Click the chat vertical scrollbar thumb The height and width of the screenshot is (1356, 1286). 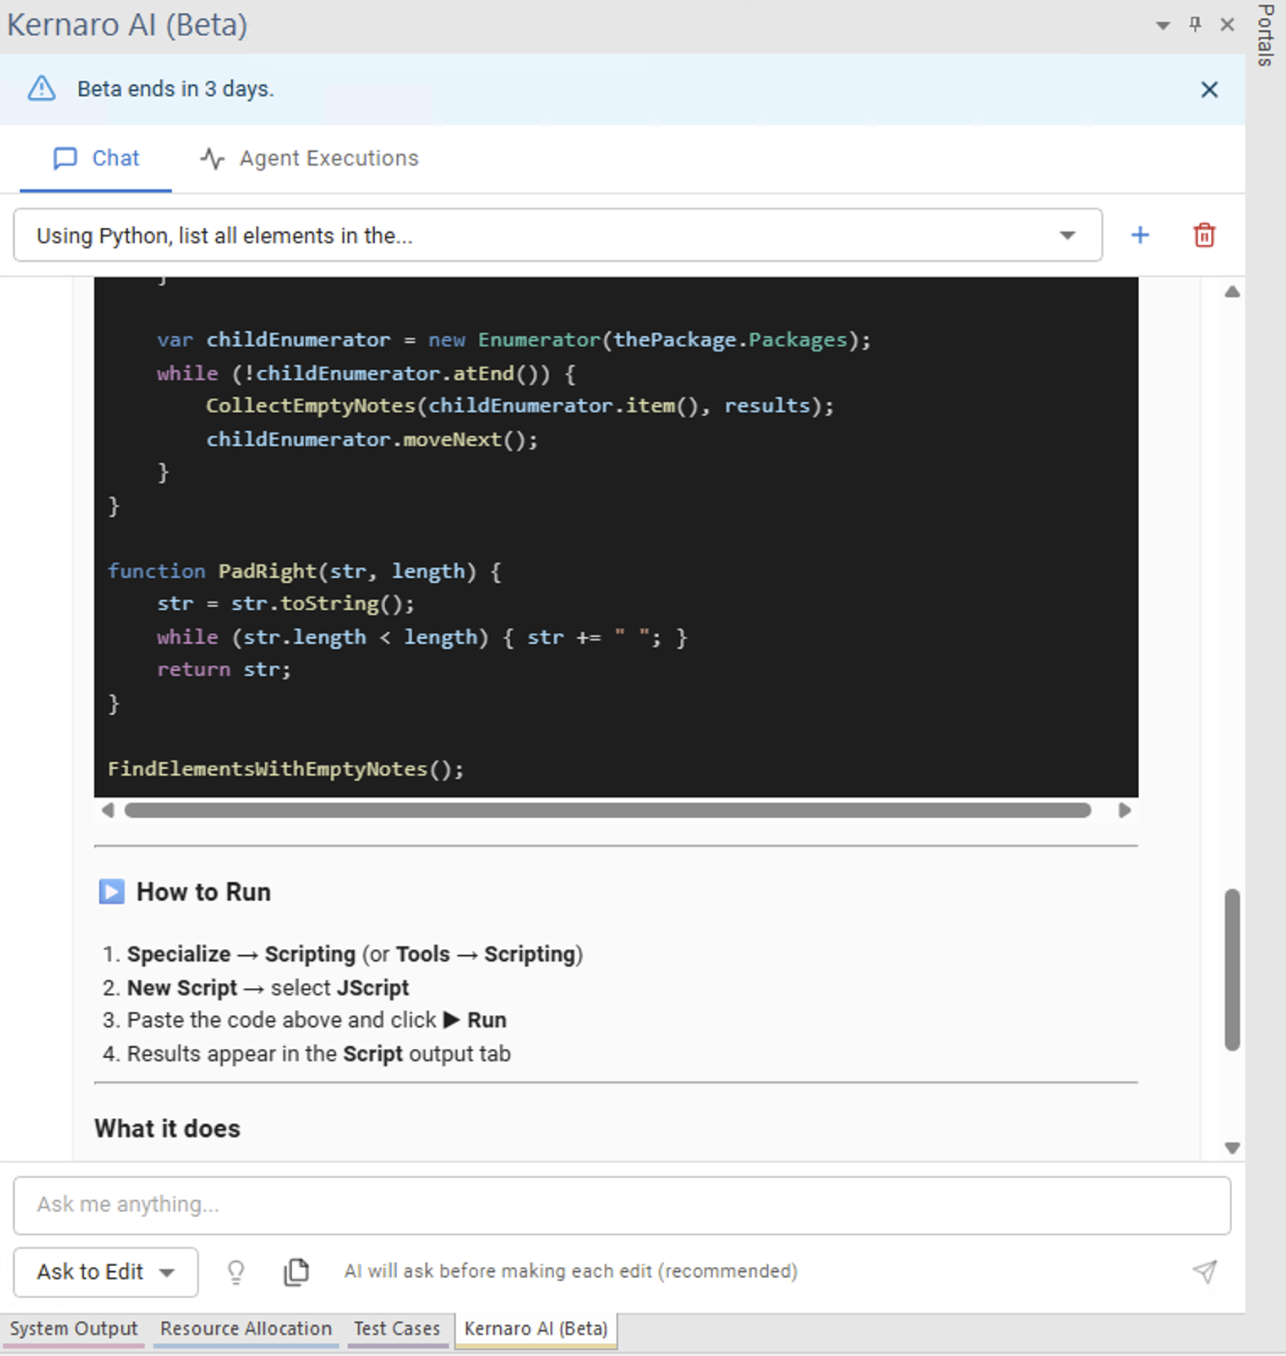coord(1232,969)
